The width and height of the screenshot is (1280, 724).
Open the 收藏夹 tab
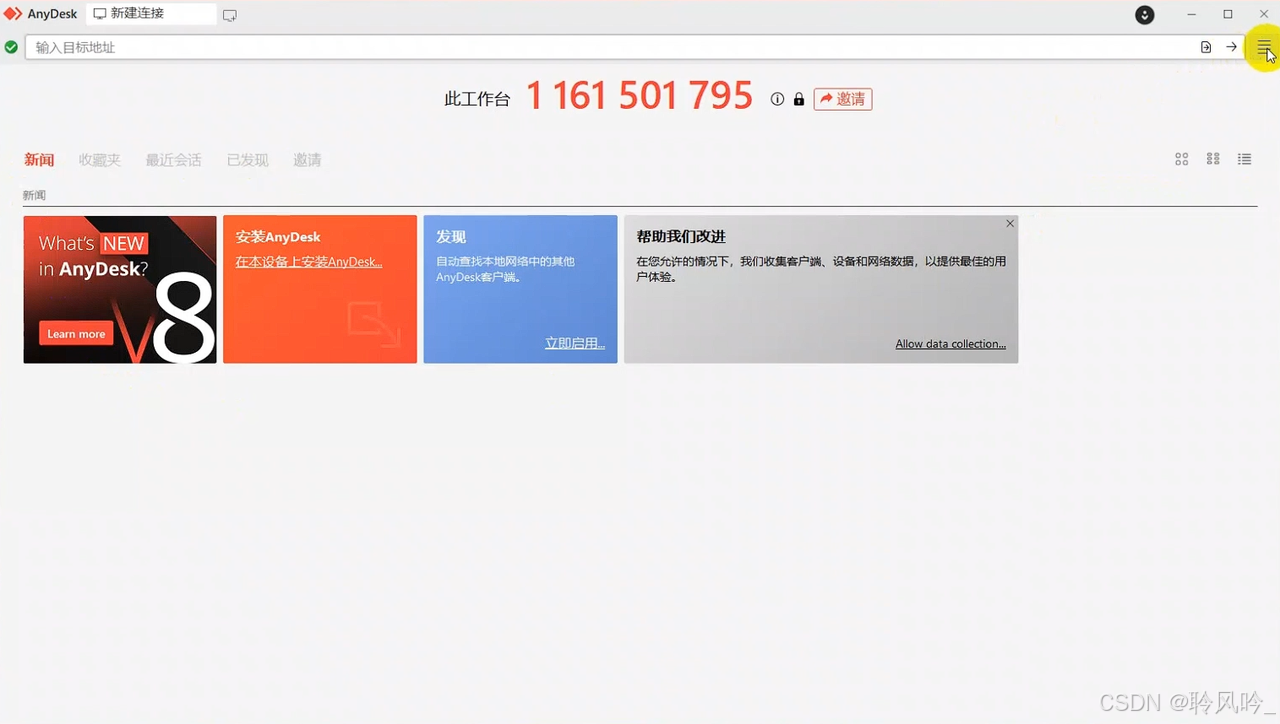(99, 160)
